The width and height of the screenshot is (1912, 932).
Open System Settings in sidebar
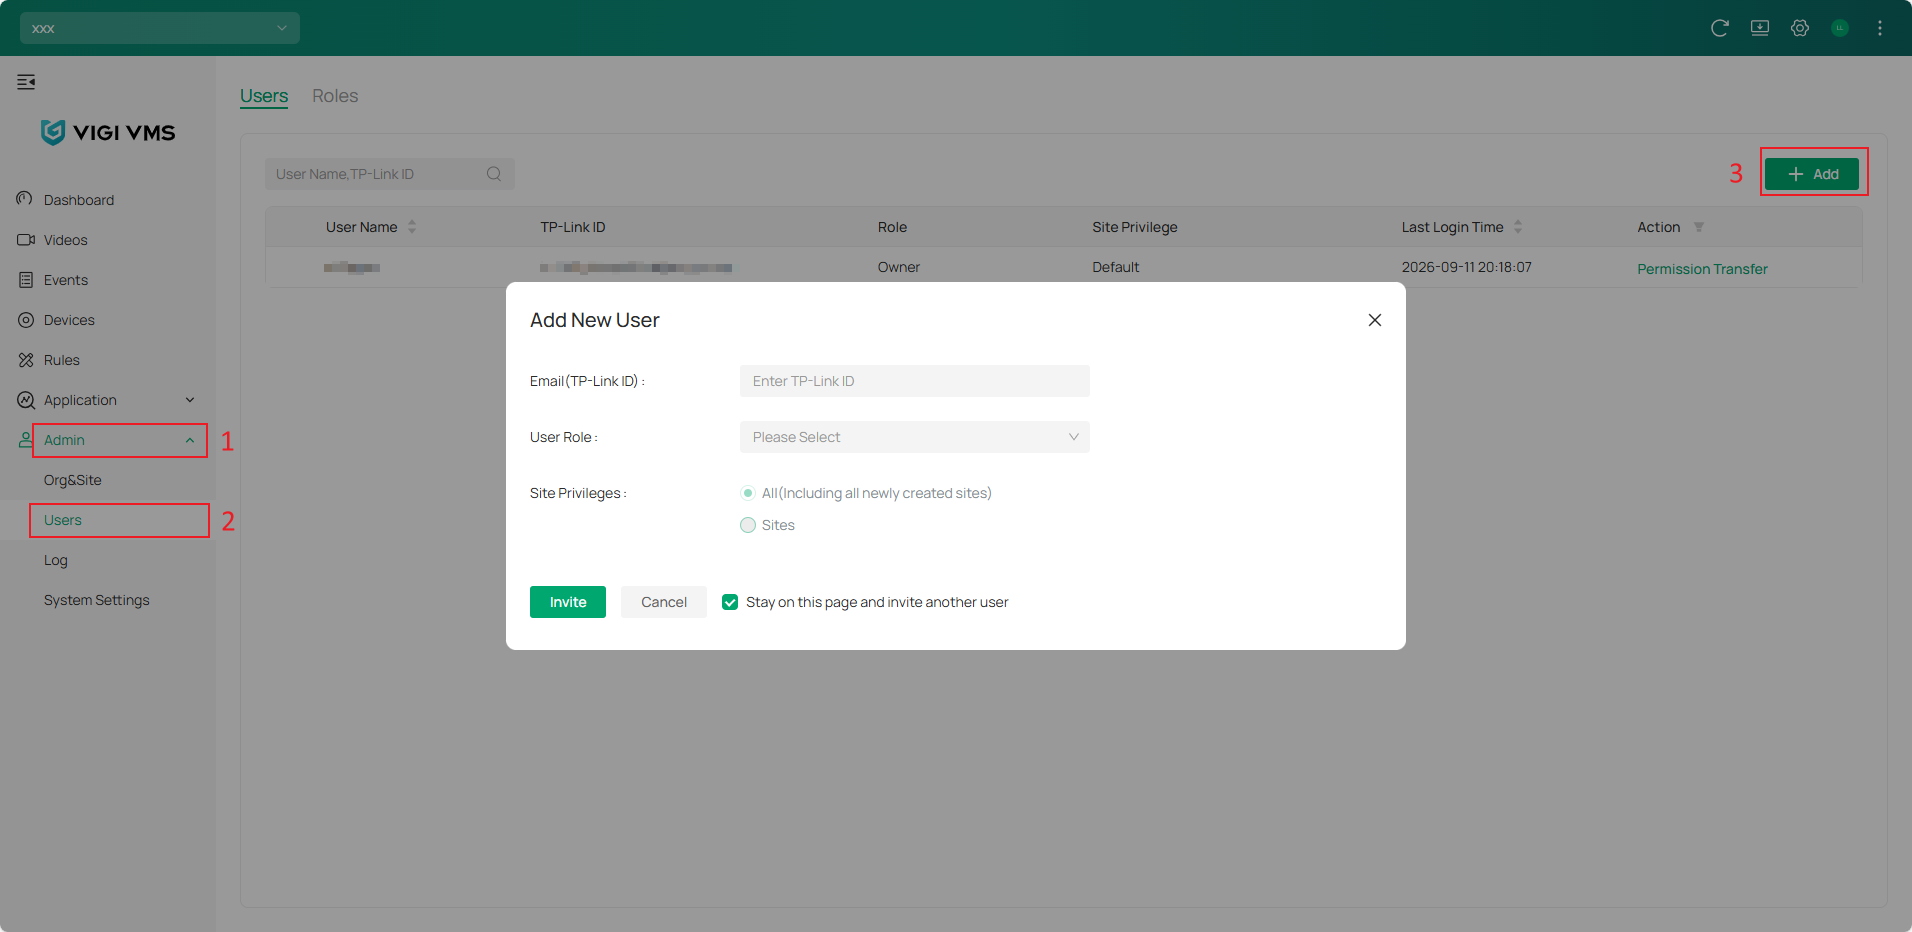pyautogui.click(x=97, y=600)
